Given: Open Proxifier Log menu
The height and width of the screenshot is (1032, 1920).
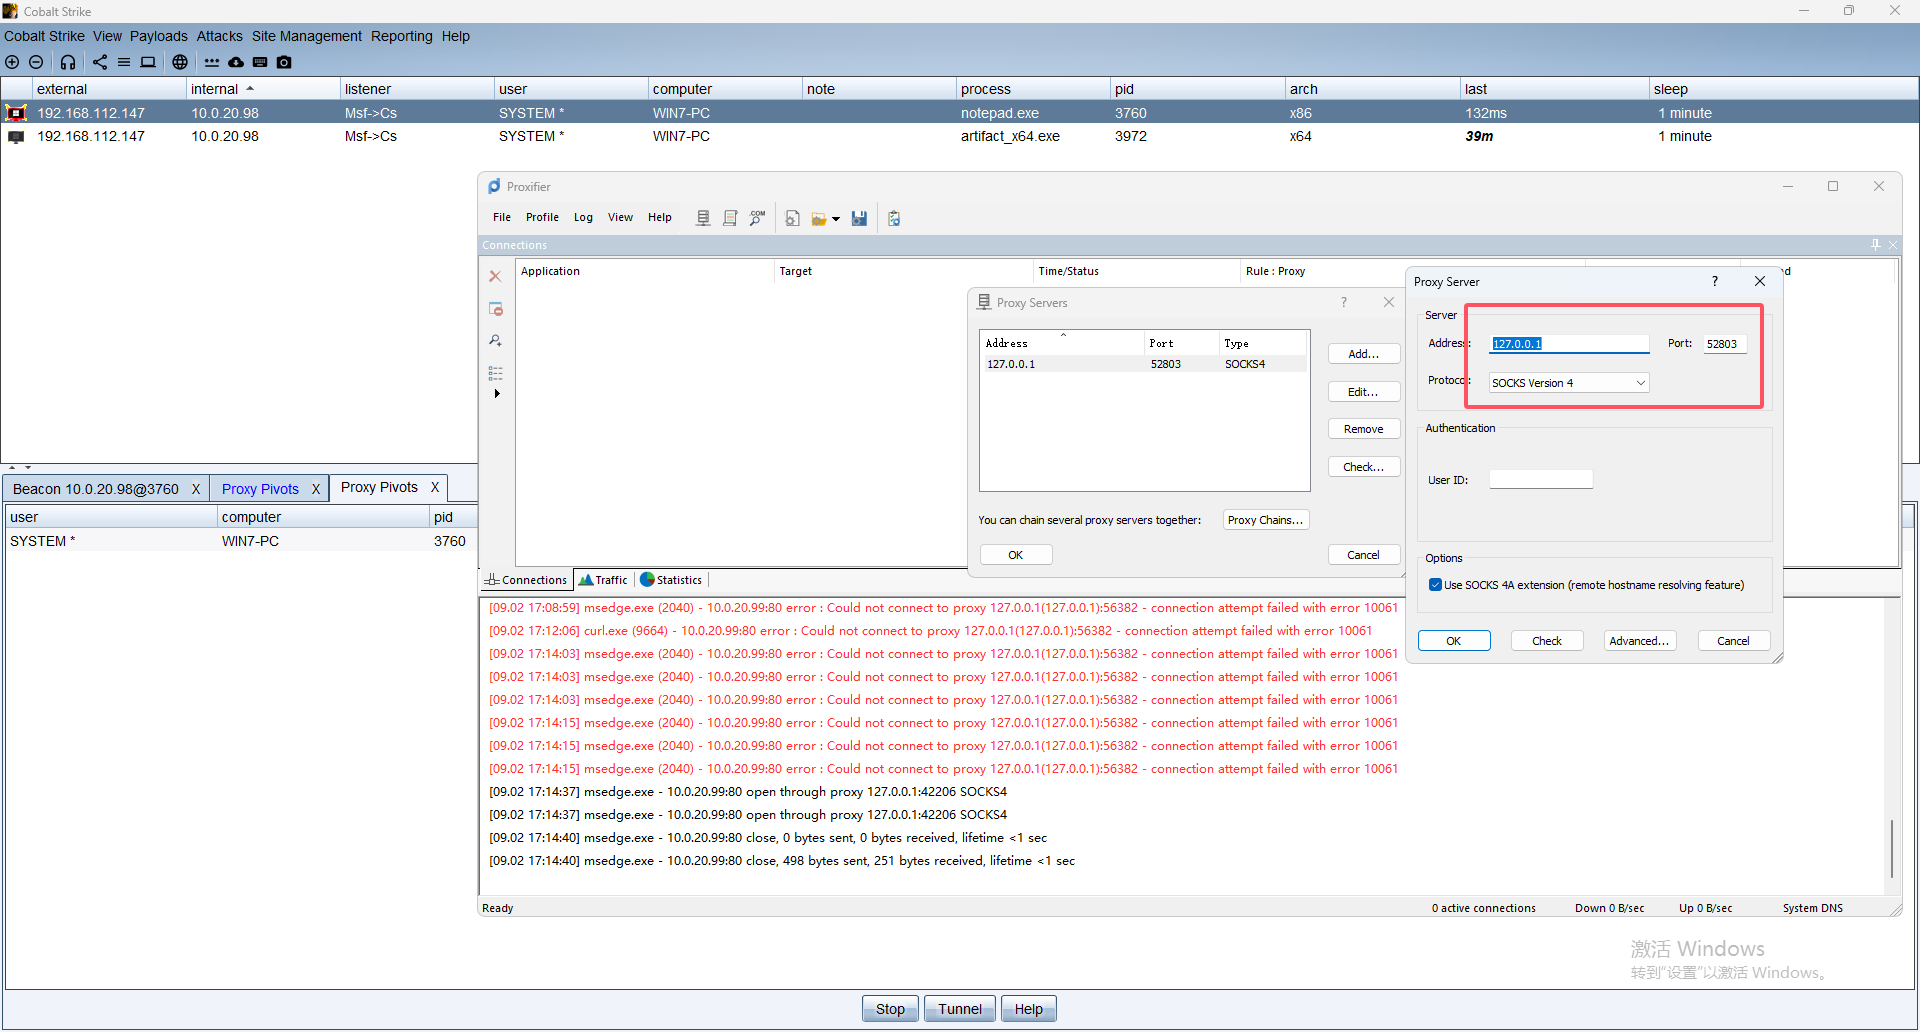Looking at the screenshot, I should [583, 217].
